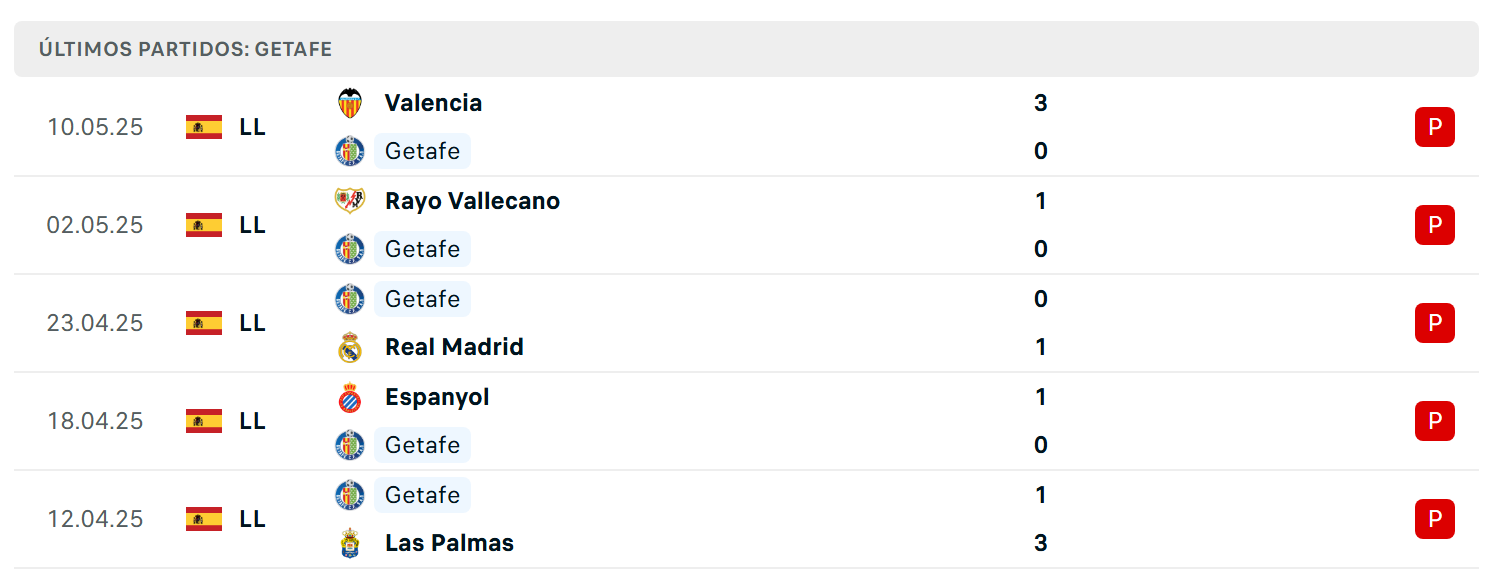Click Getafe crest in the Valencia match
Screen dimensions: 1494x584
pos(349,151)
